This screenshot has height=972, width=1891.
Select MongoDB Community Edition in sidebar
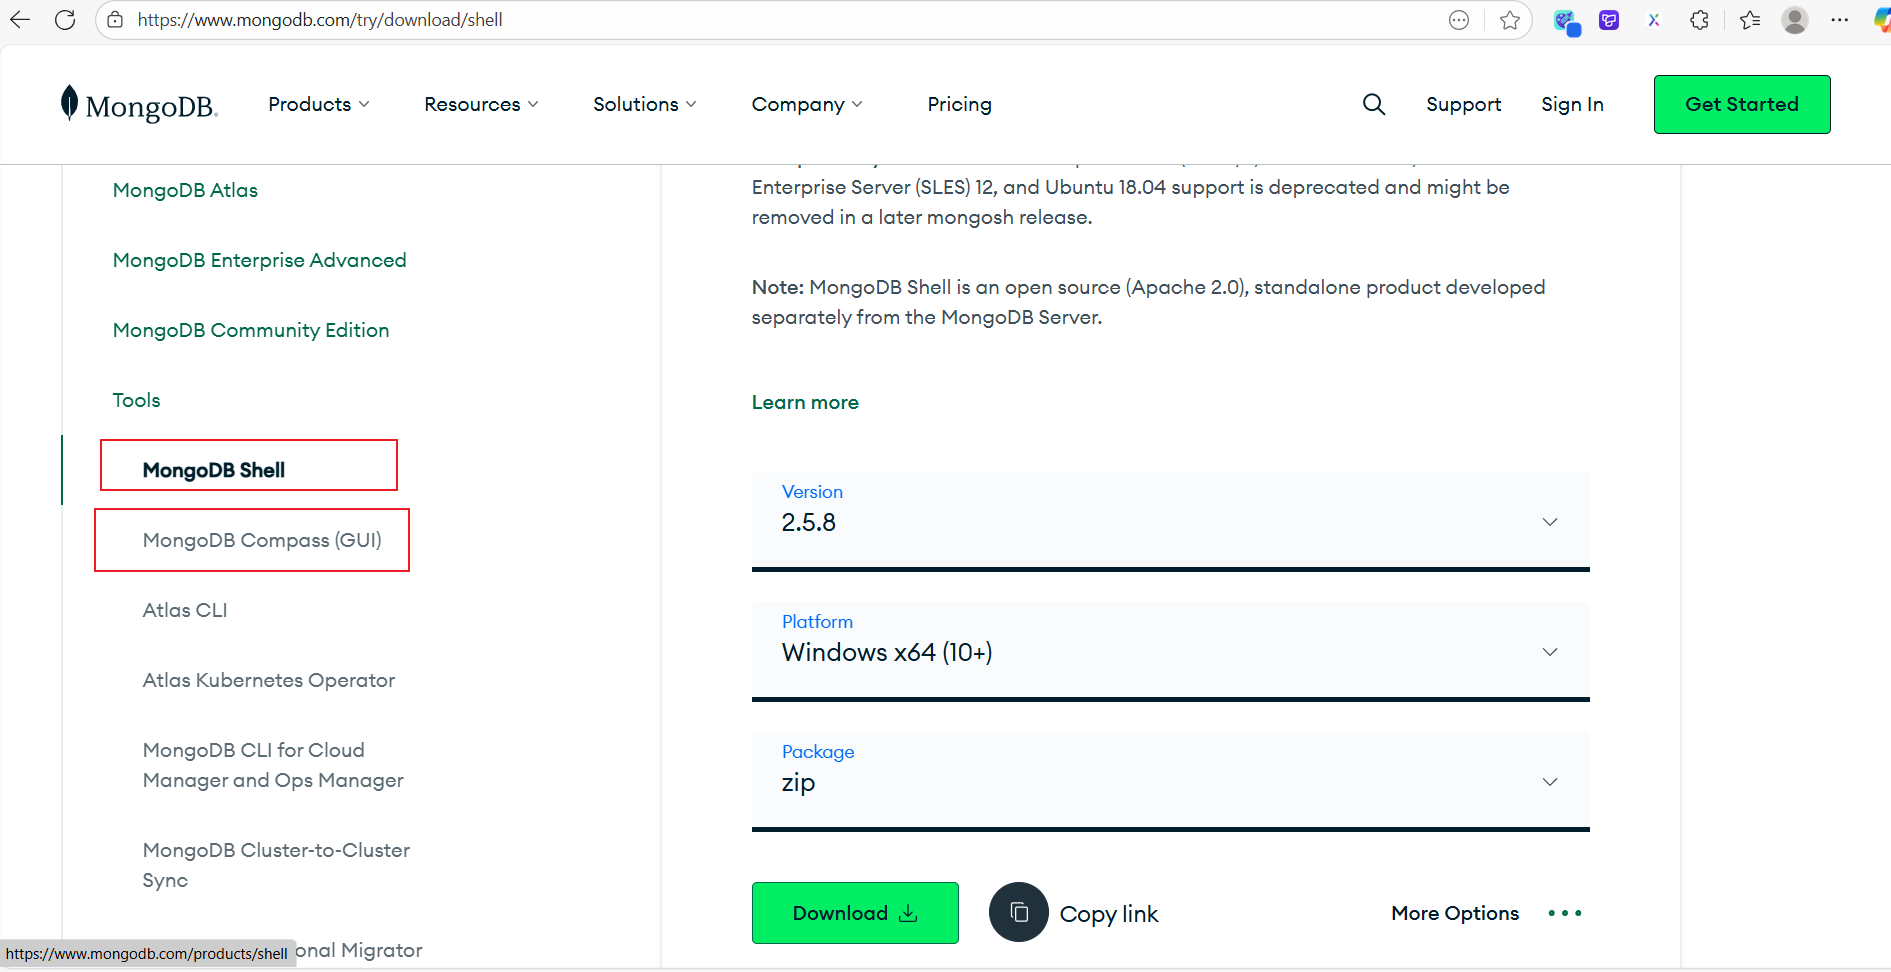251,330
